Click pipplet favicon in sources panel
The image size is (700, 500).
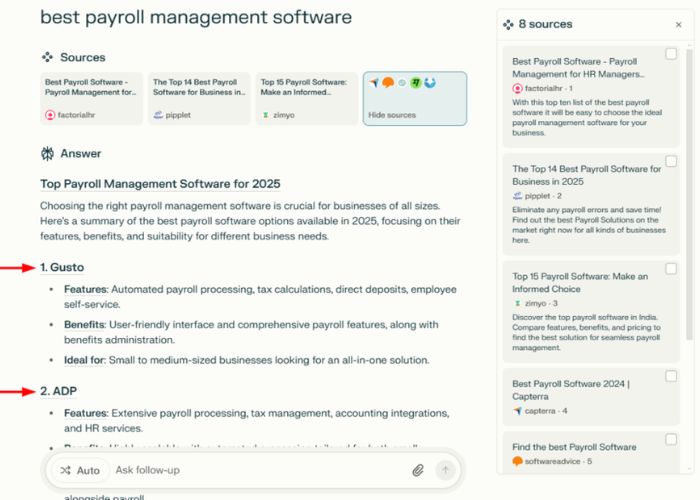[517, 196]
